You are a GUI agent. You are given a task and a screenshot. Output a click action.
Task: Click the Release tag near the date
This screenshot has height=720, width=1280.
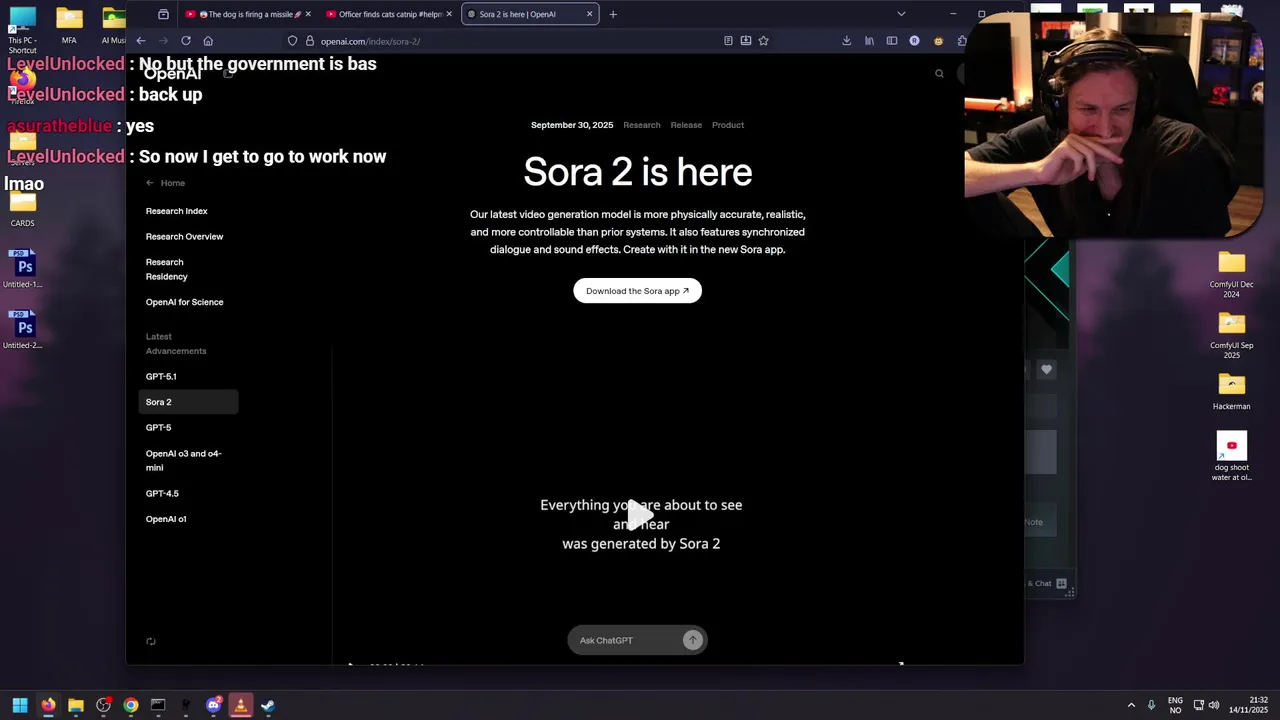pos(686,125)
